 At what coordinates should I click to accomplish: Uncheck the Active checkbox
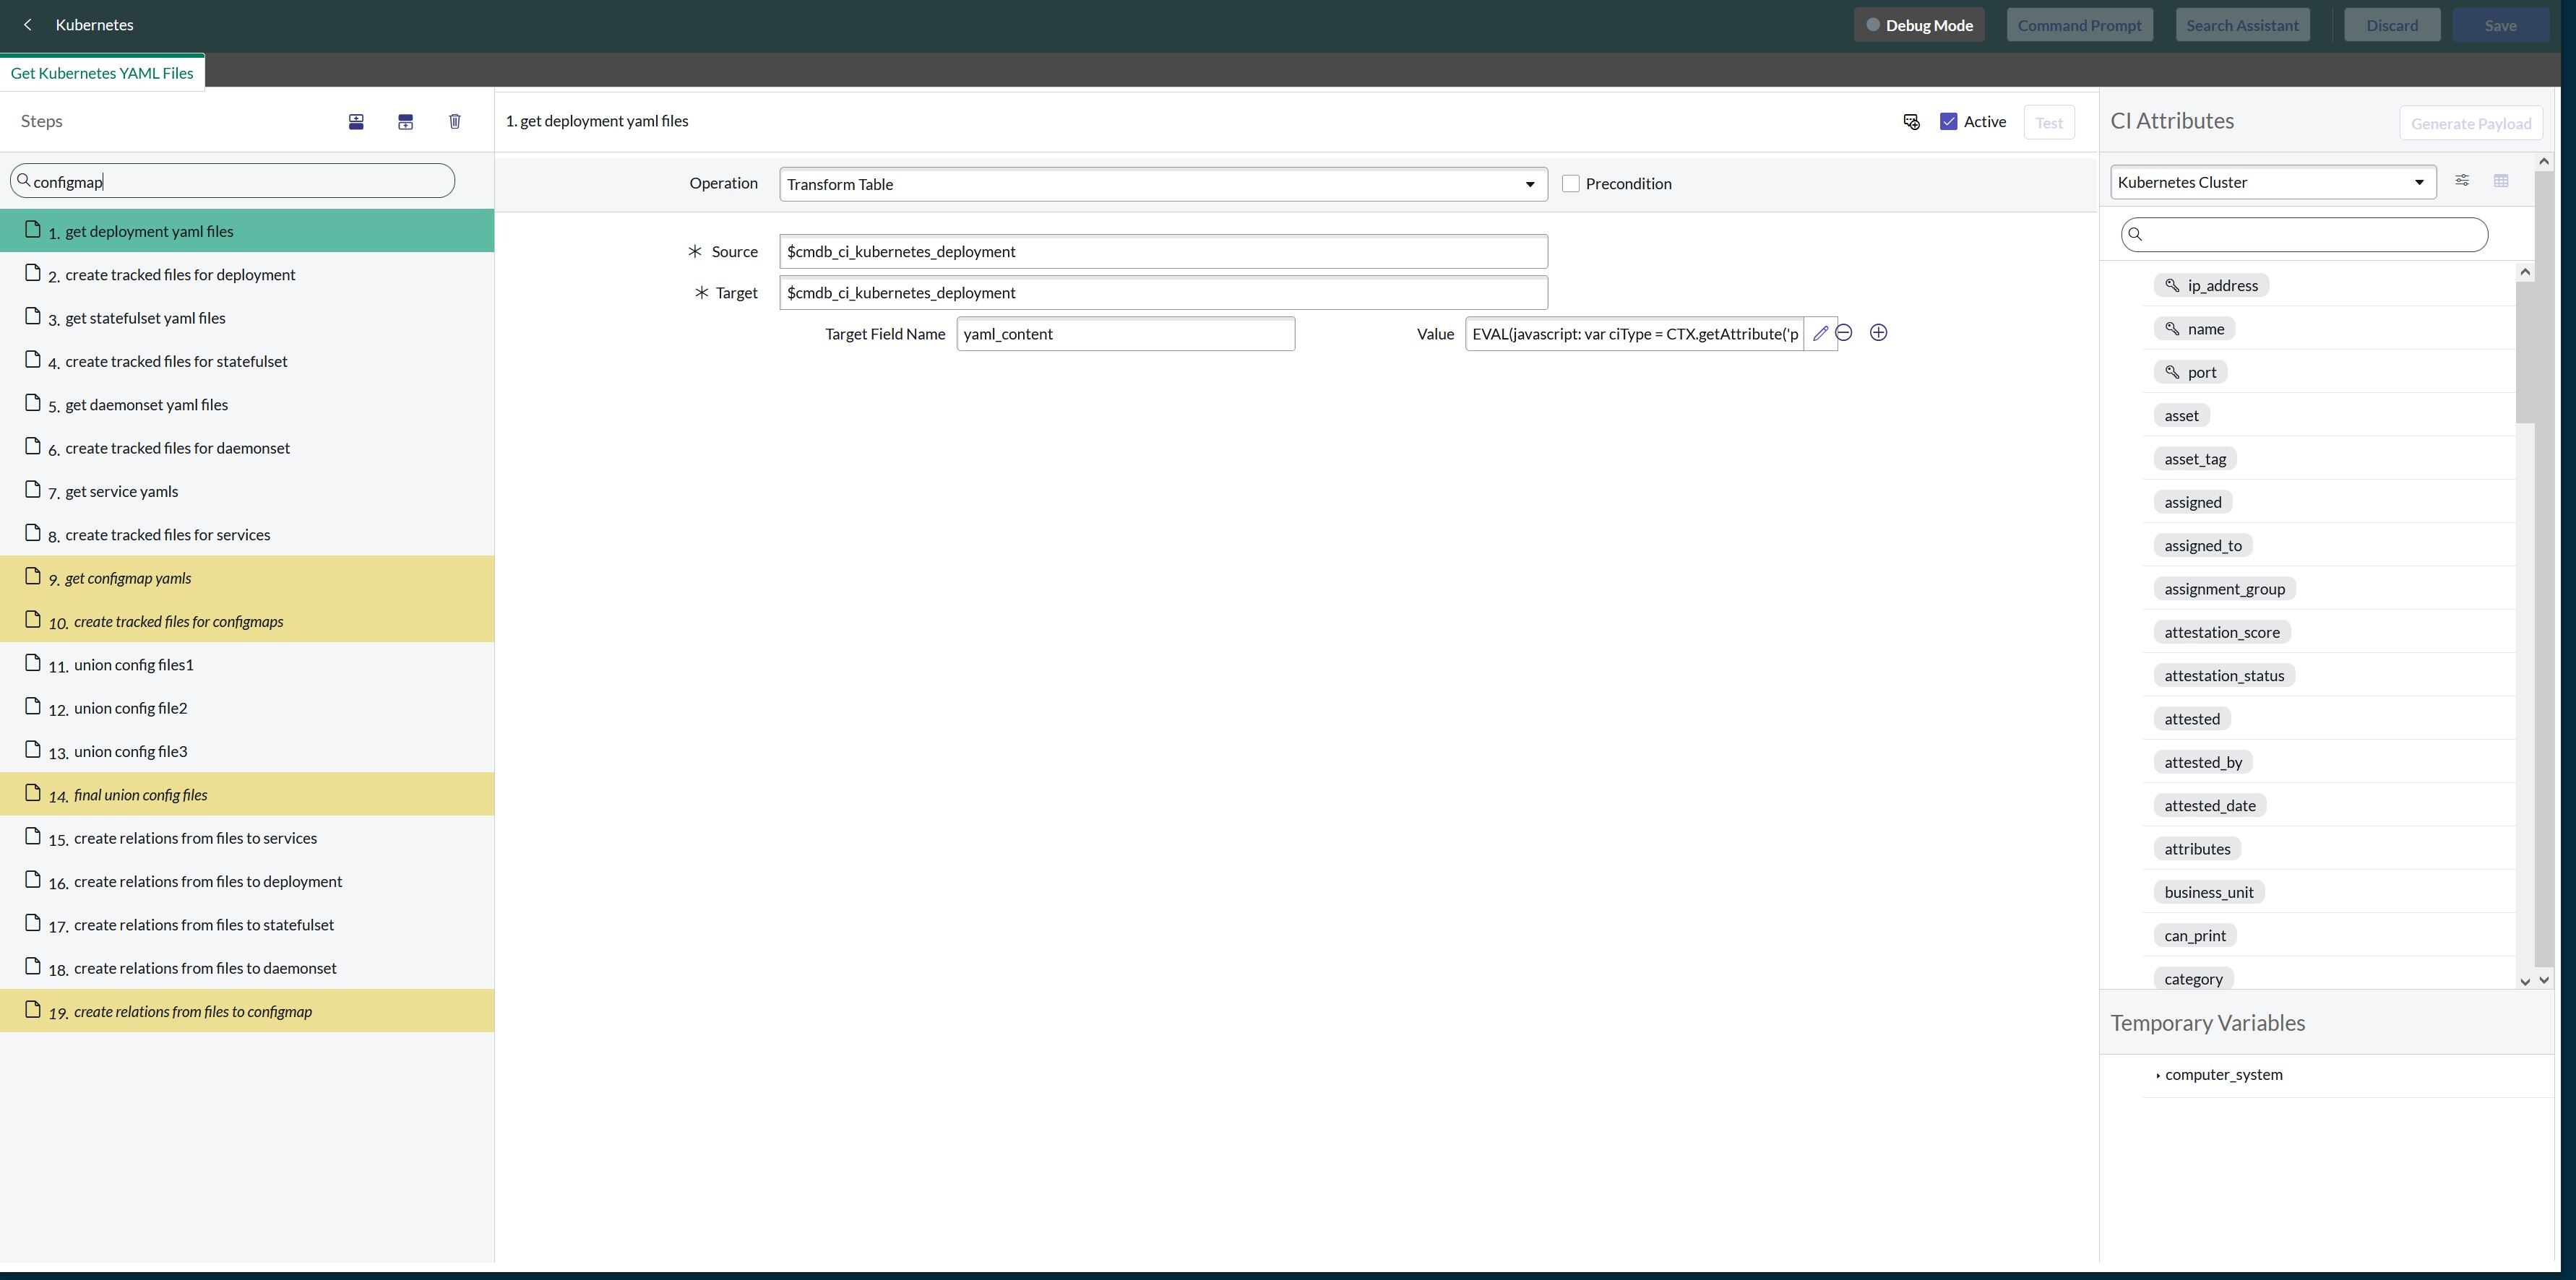(1949, 122)
